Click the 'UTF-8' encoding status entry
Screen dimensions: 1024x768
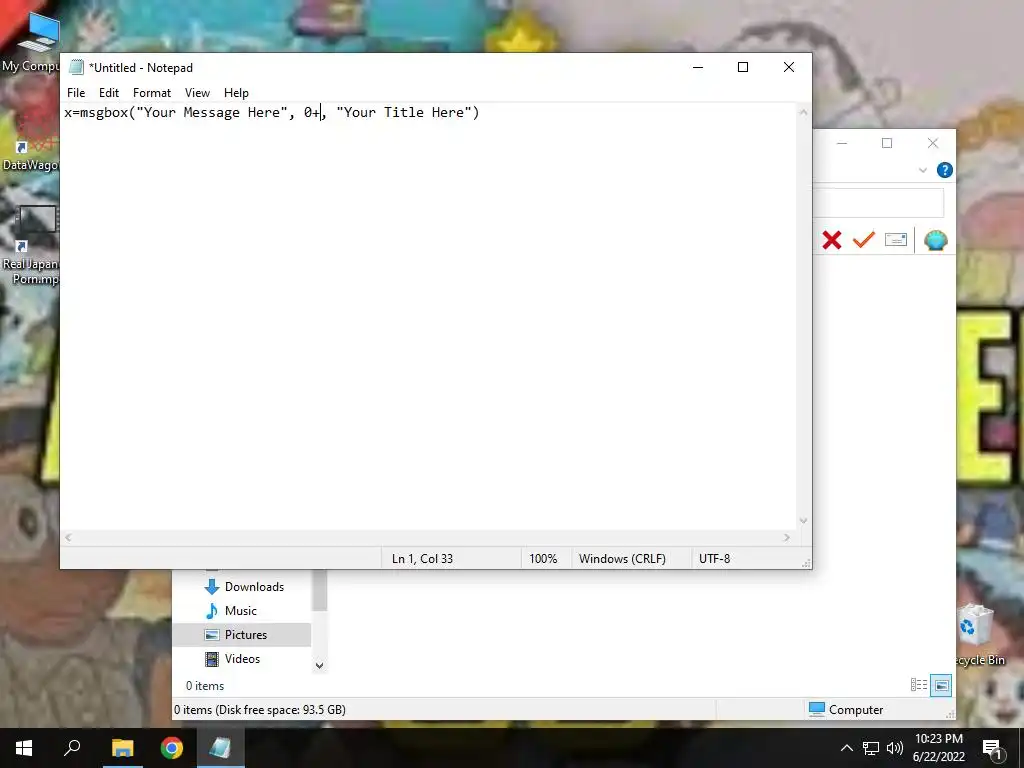pyautogui.click(x=714, y=559)
